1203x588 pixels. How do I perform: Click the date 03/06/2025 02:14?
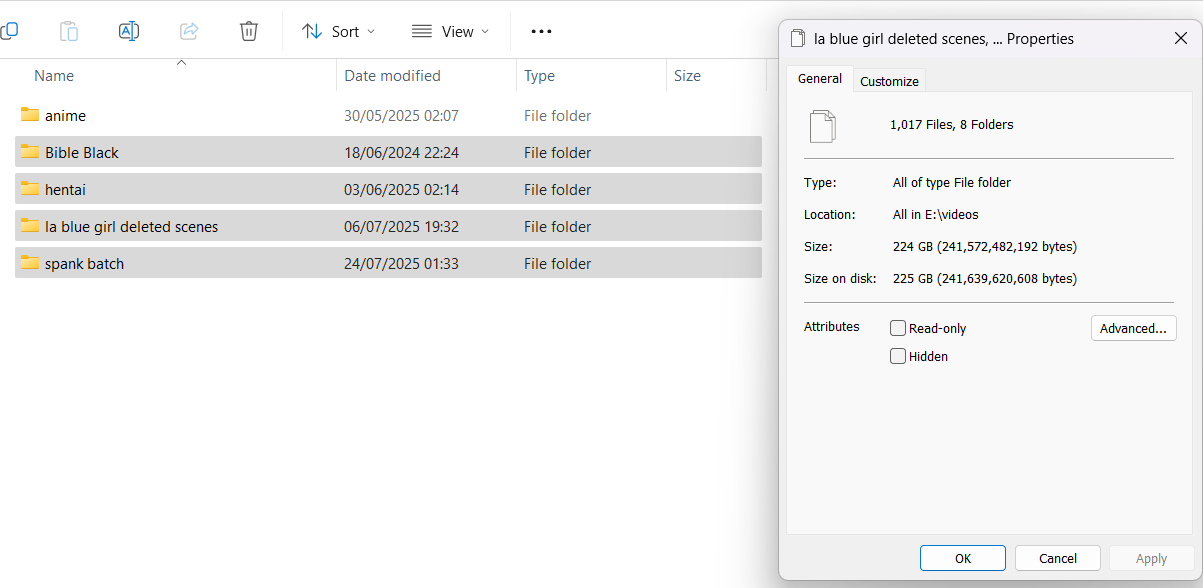click(401, 190)
